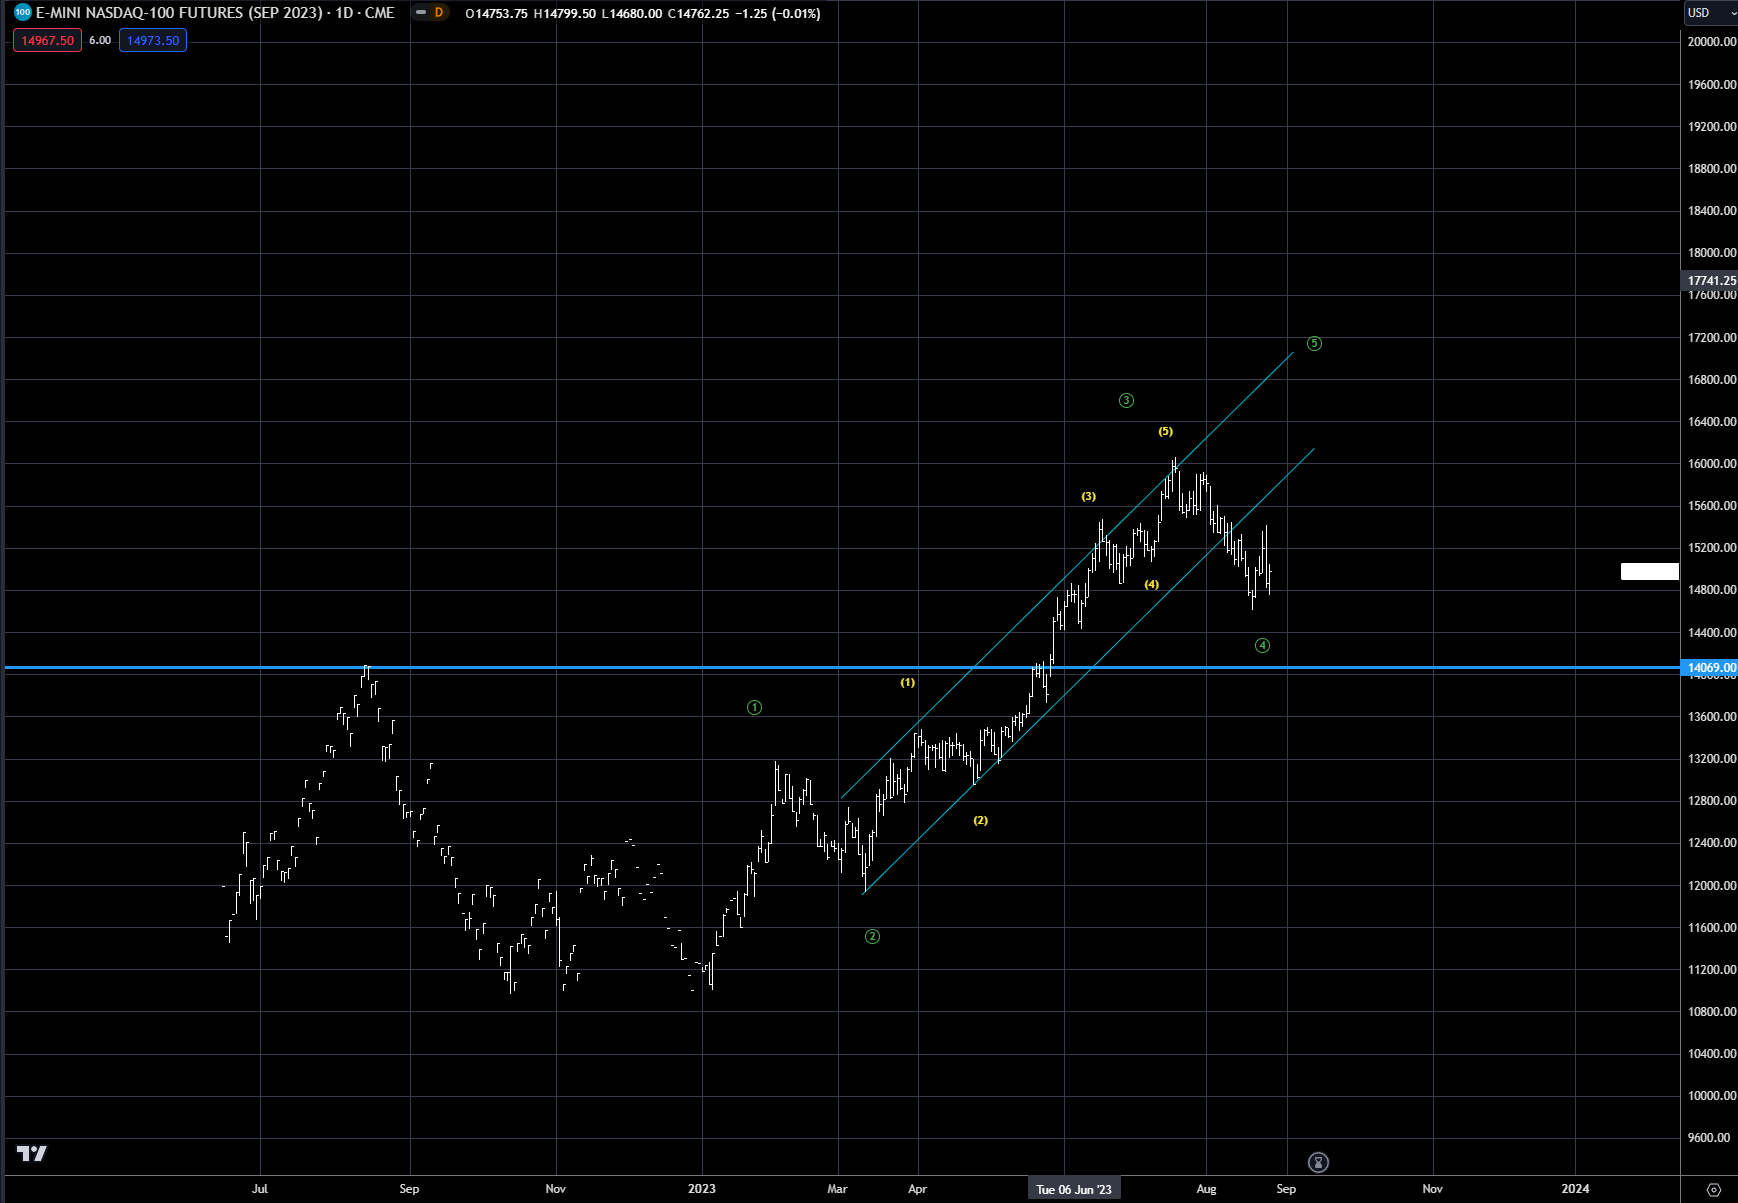The width and height of the screenshot is (1738, 1203).
Task: Click the hourglass contract expiration marker
Action: click(1318, 1162)
